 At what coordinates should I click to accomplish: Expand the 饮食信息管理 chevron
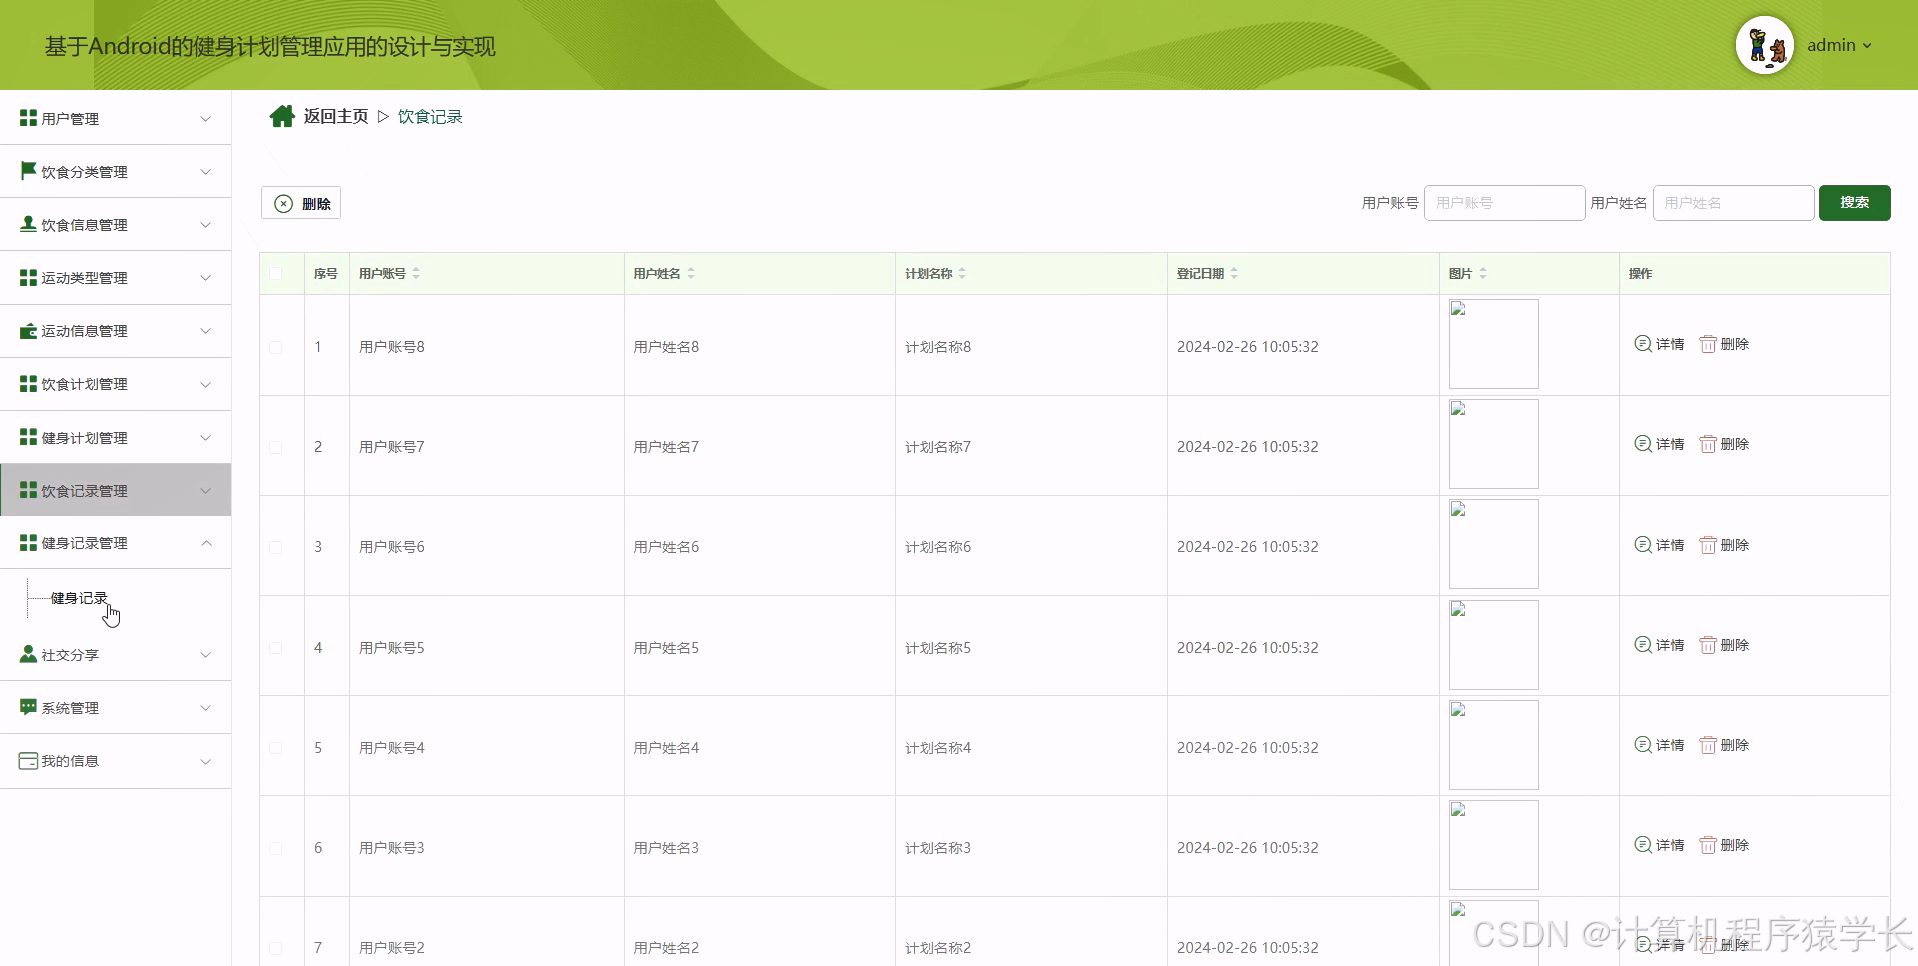pos(206,224)
